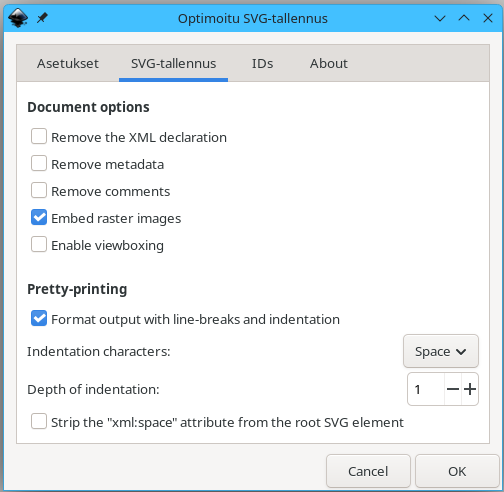Enable Remove the XML declaration
The height and width of the screenshot is (492, 504).
[39, 137]
